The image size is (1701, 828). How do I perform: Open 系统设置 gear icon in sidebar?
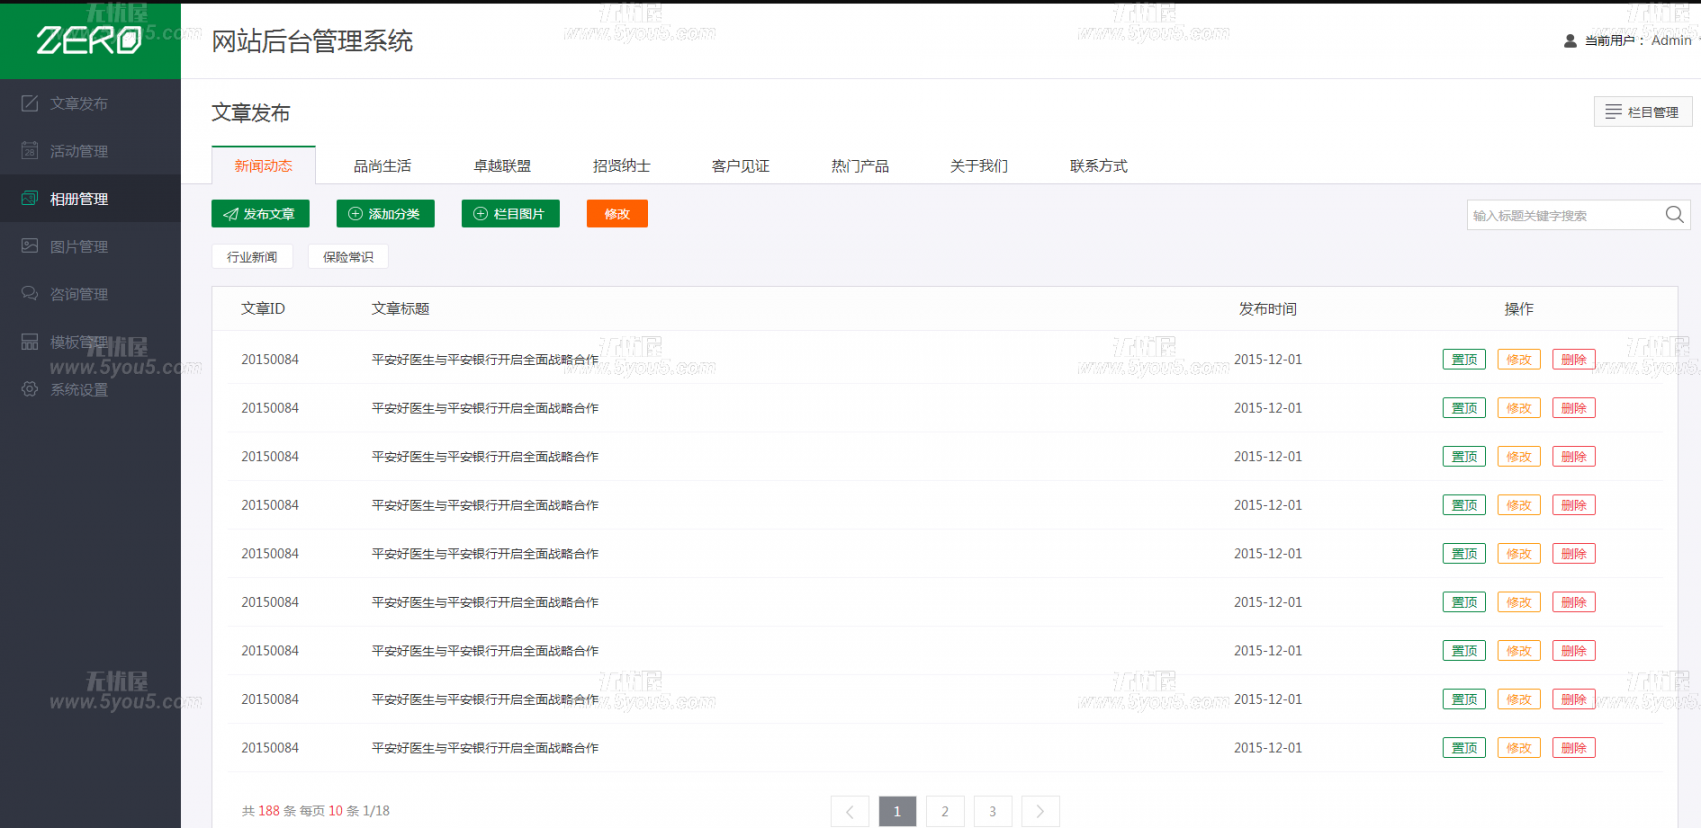coord(30,389)
